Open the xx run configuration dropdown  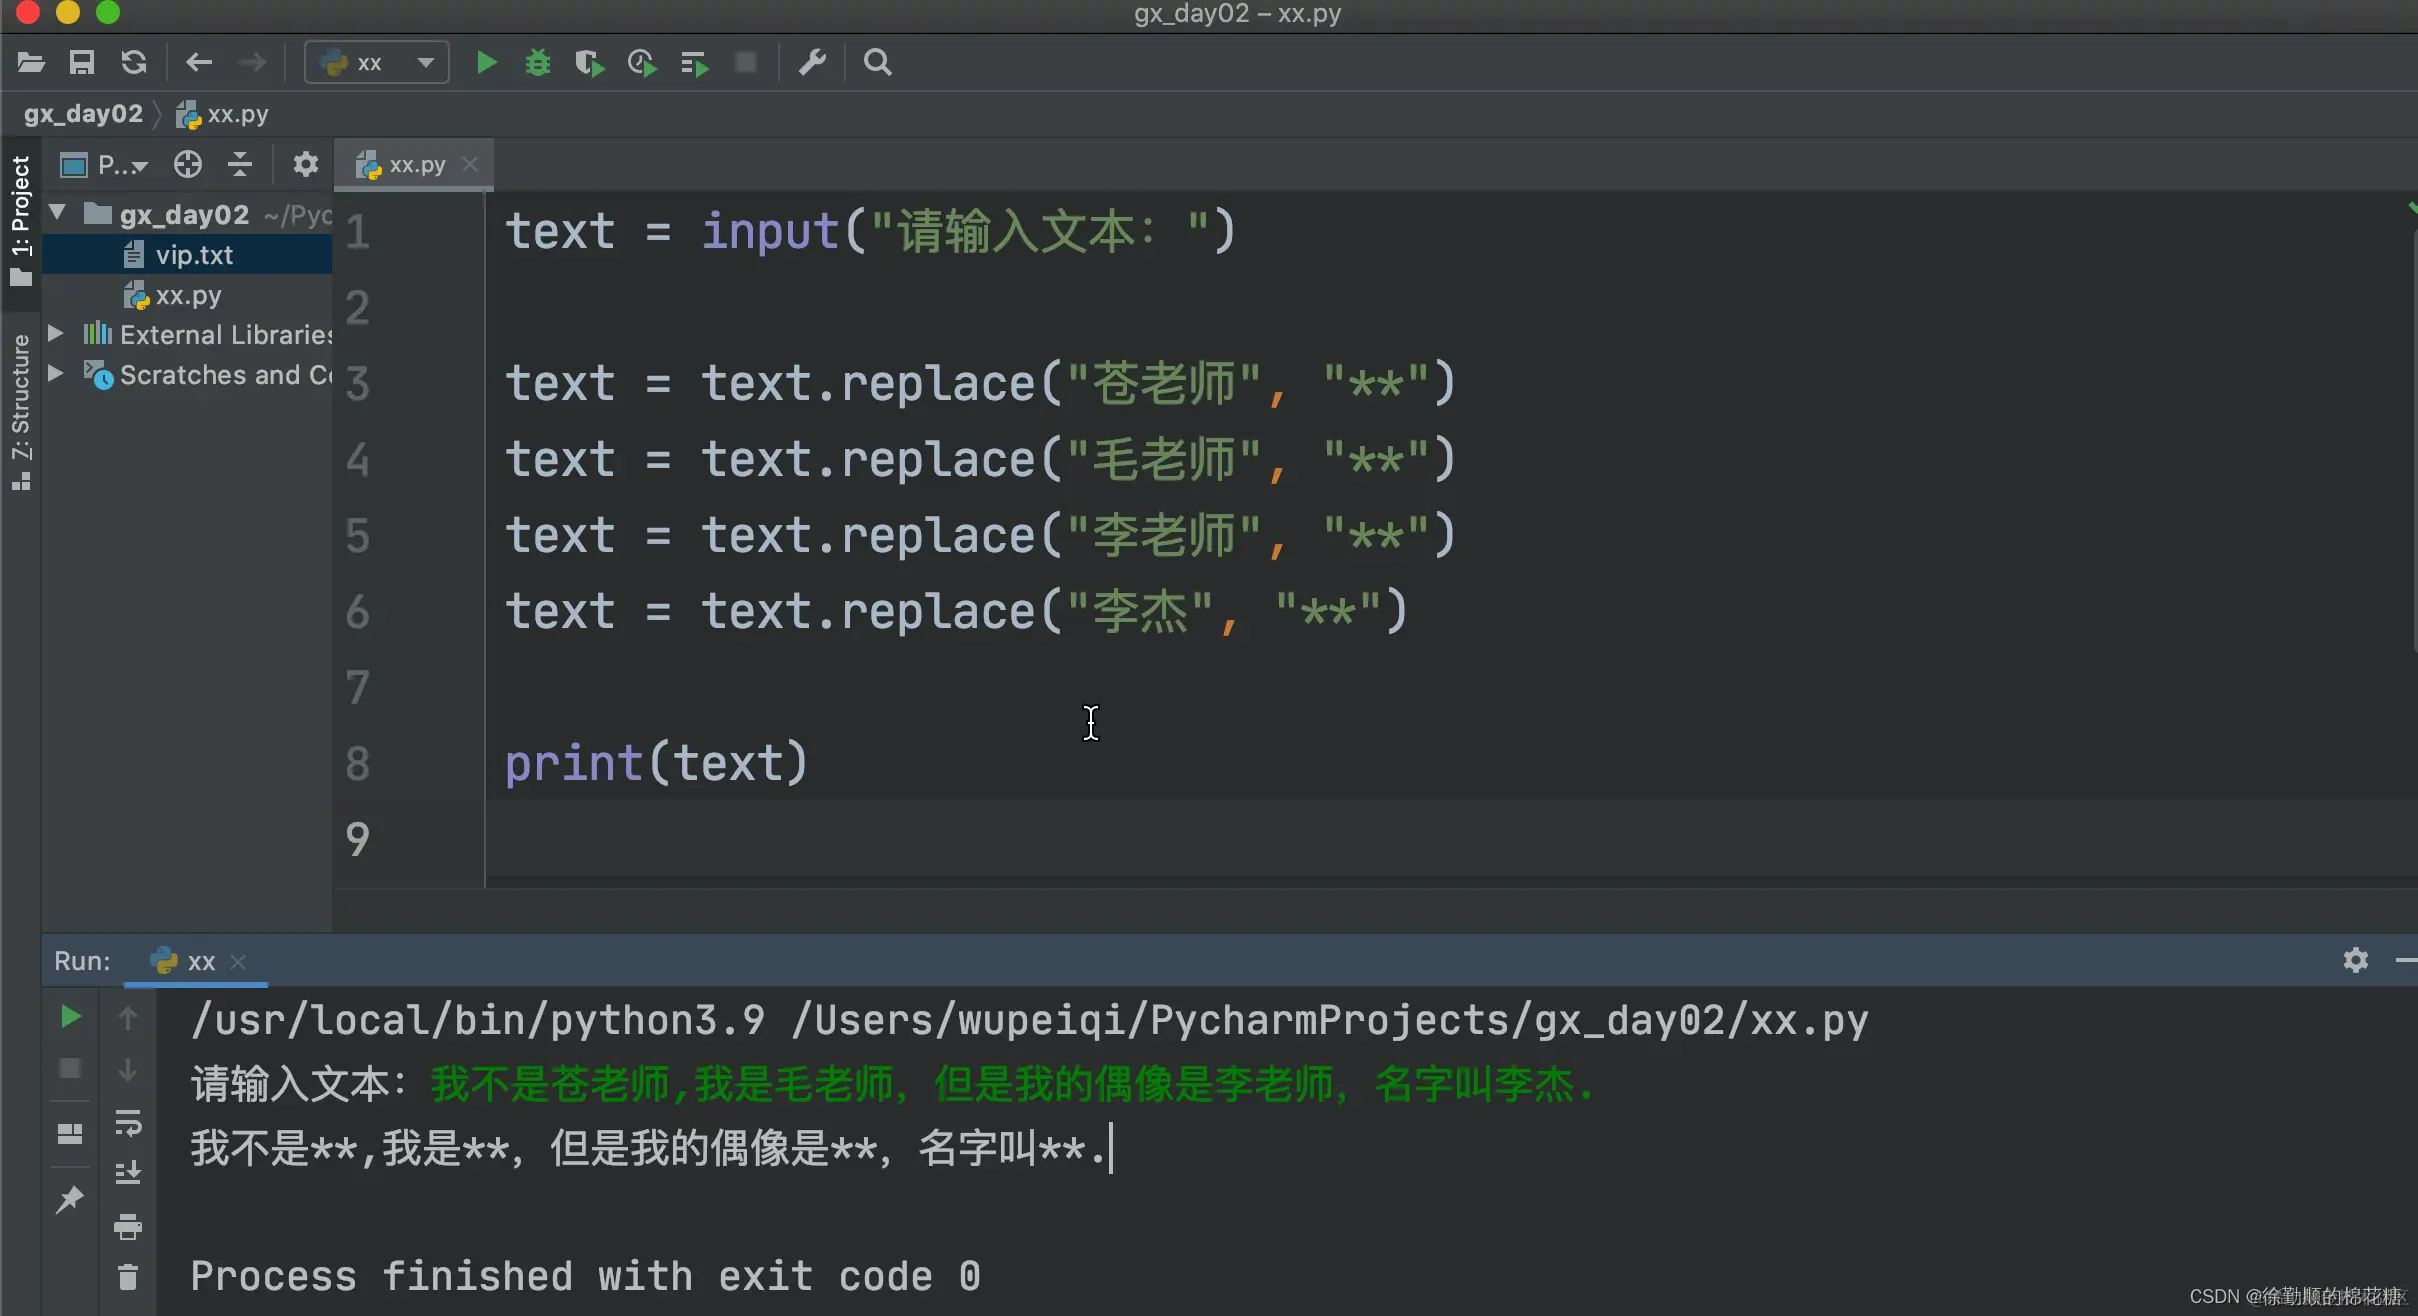376,63
